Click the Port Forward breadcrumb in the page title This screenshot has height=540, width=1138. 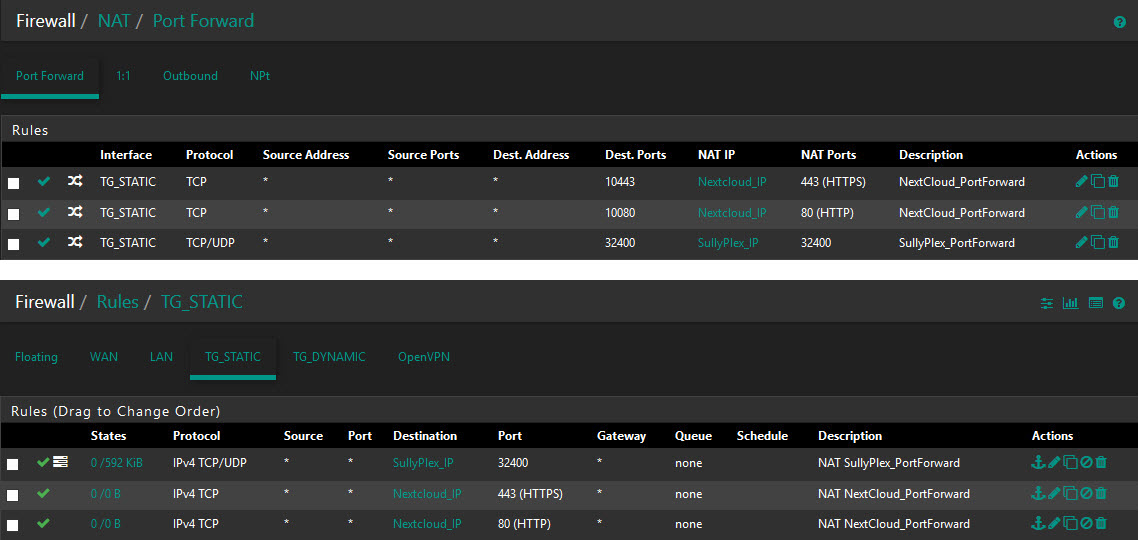pos(203,20)
